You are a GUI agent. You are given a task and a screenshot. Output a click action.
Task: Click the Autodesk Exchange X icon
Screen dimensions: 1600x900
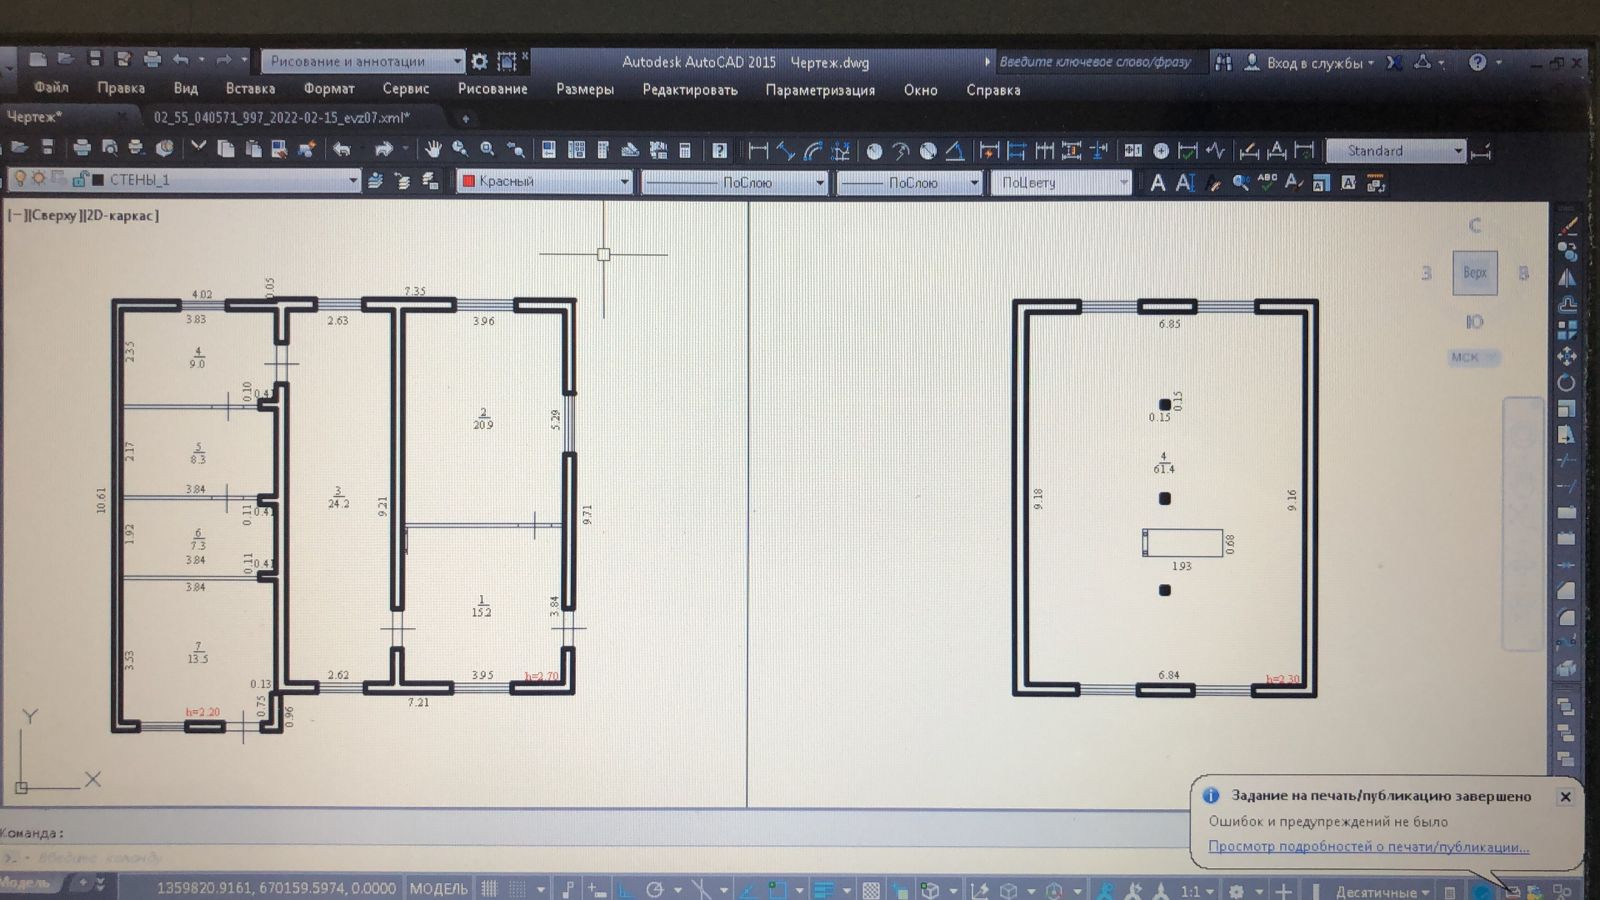(x=1394, y=63)
